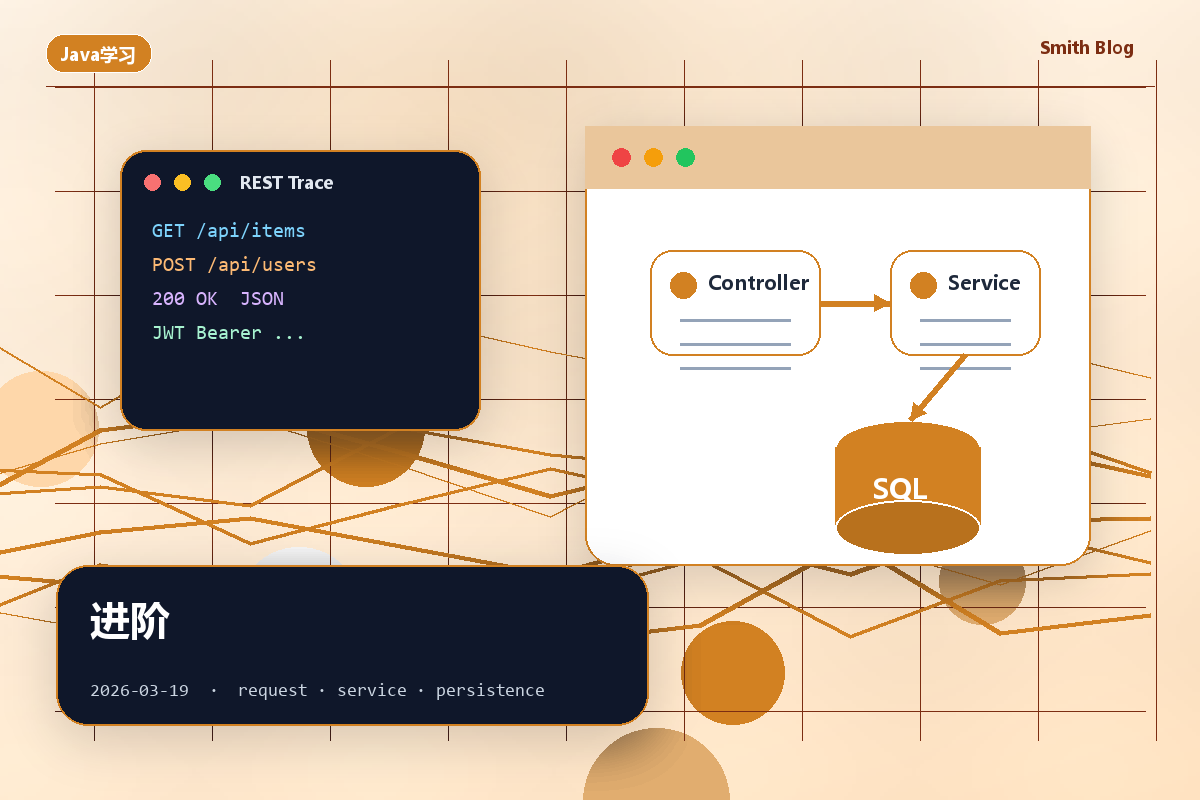1200x800 pixels.
Task: Select the GET /api/items line
Action: point(228,231)
